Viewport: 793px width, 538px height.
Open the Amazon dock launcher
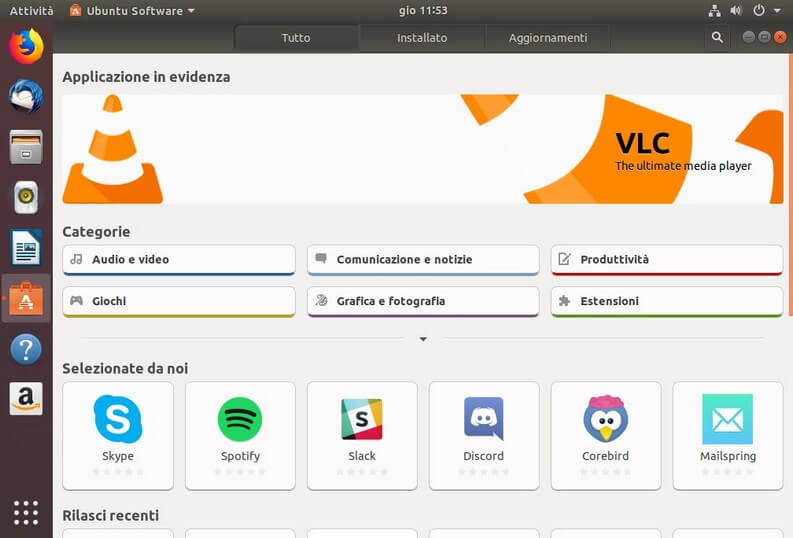click(x=26, y=398)
